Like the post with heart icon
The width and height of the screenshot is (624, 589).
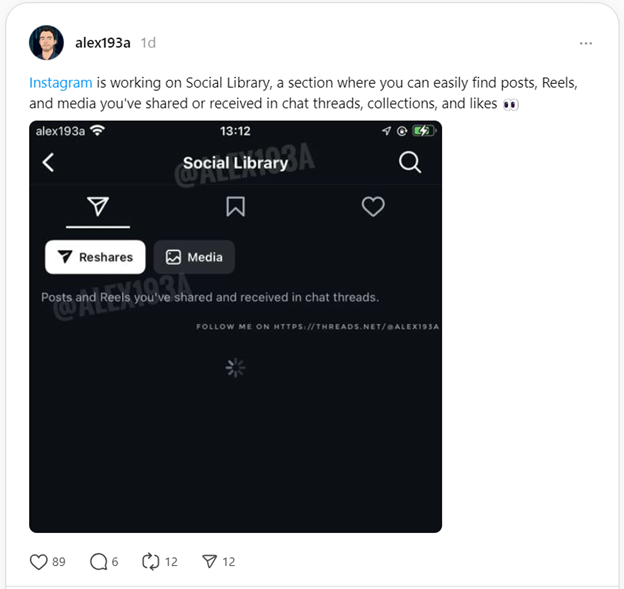pyautogui.click(x=39, y=562)
